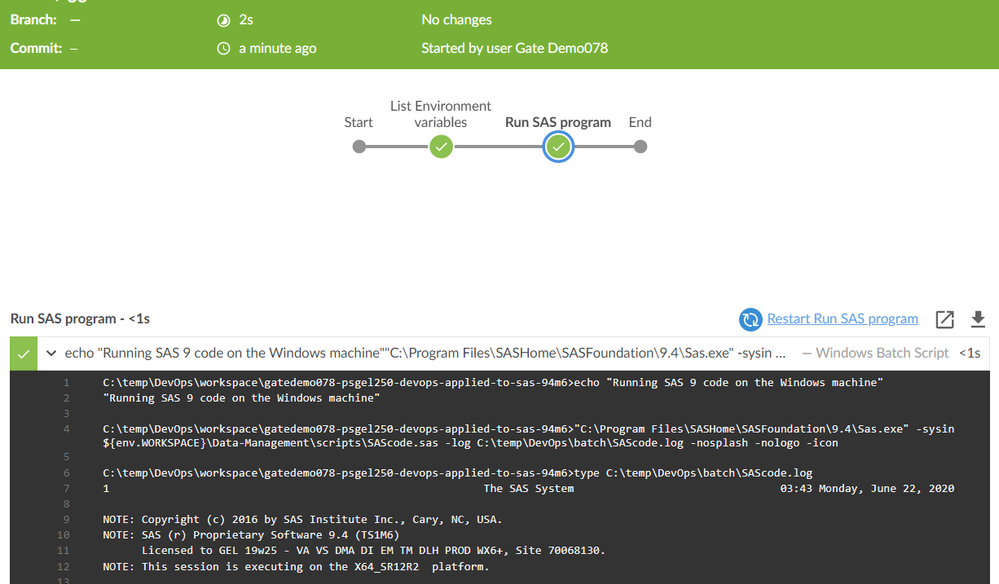Open the step log in a new window
This screenshot has width=999, height=584.
point(945,319)
